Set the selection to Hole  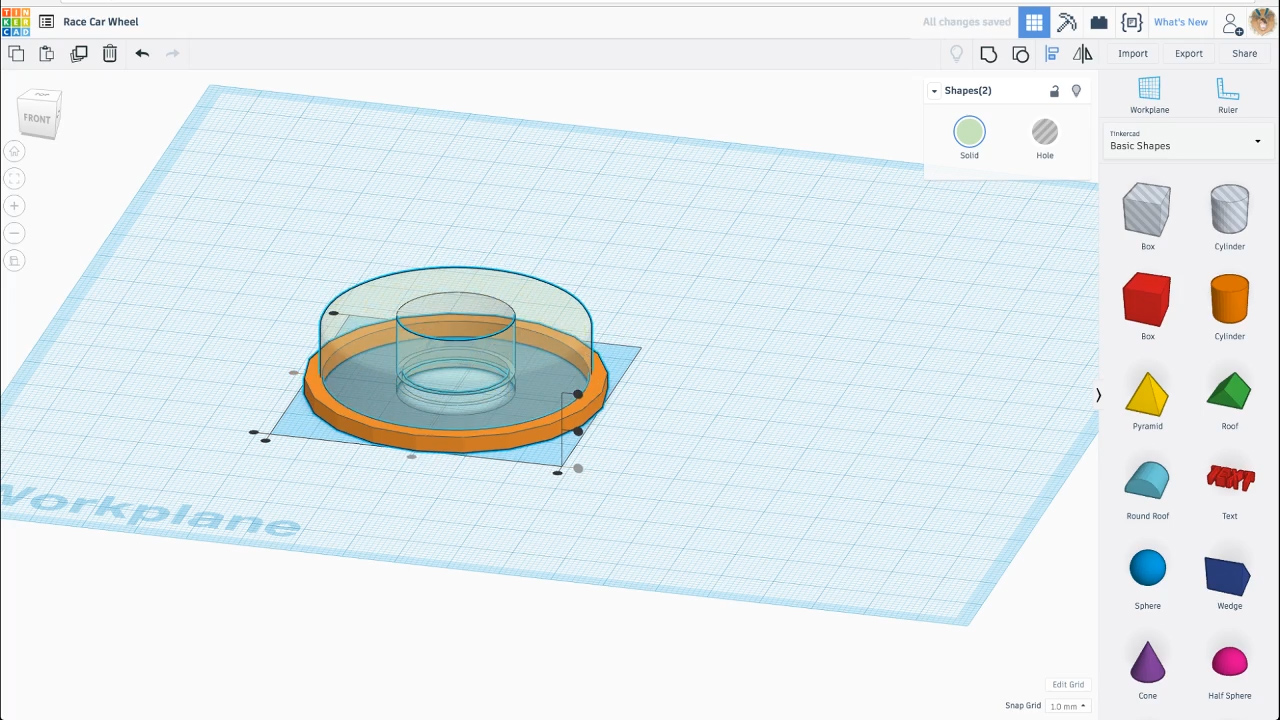pyautogui.click(x=1045, y=138)
